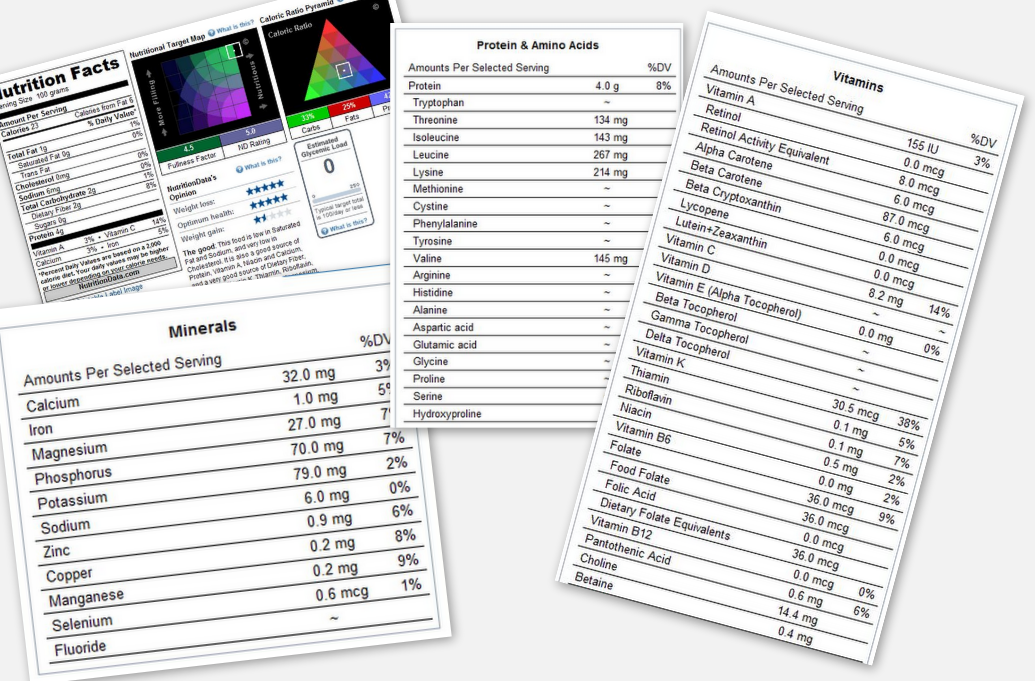Screen dimensions: 1035x681
Task: Click '79.0 mg' value in Minerals
Action: [320, 472]
